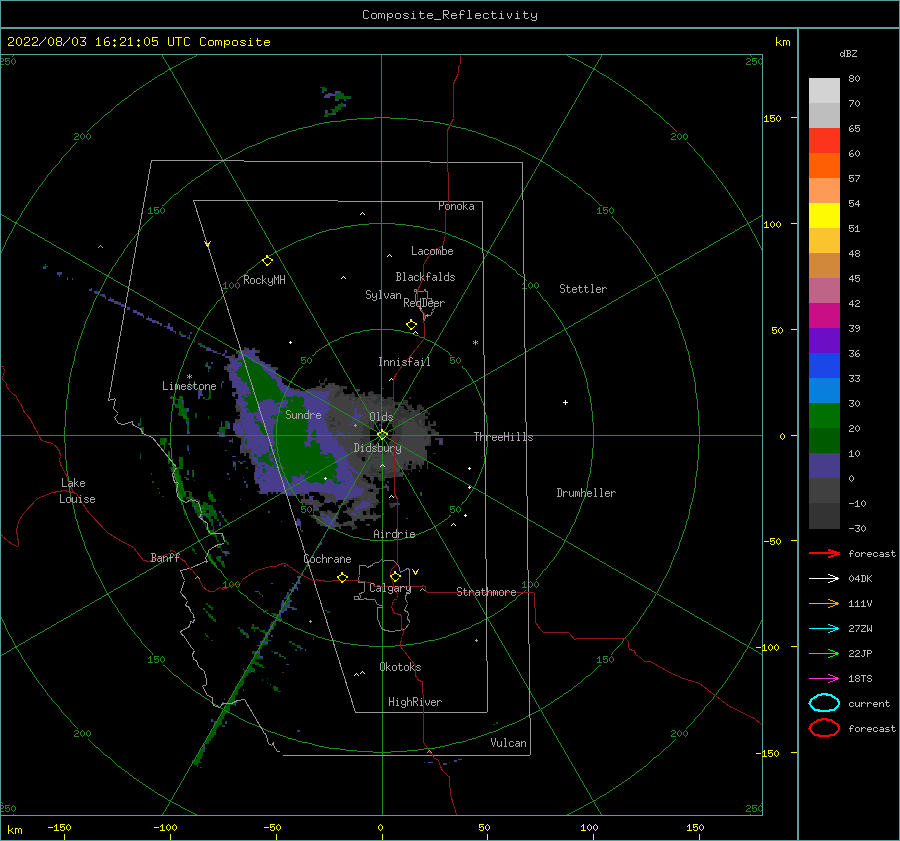
Task: Click the yellow diamond marker near RockyMH
Action: [x=267, y=261]
